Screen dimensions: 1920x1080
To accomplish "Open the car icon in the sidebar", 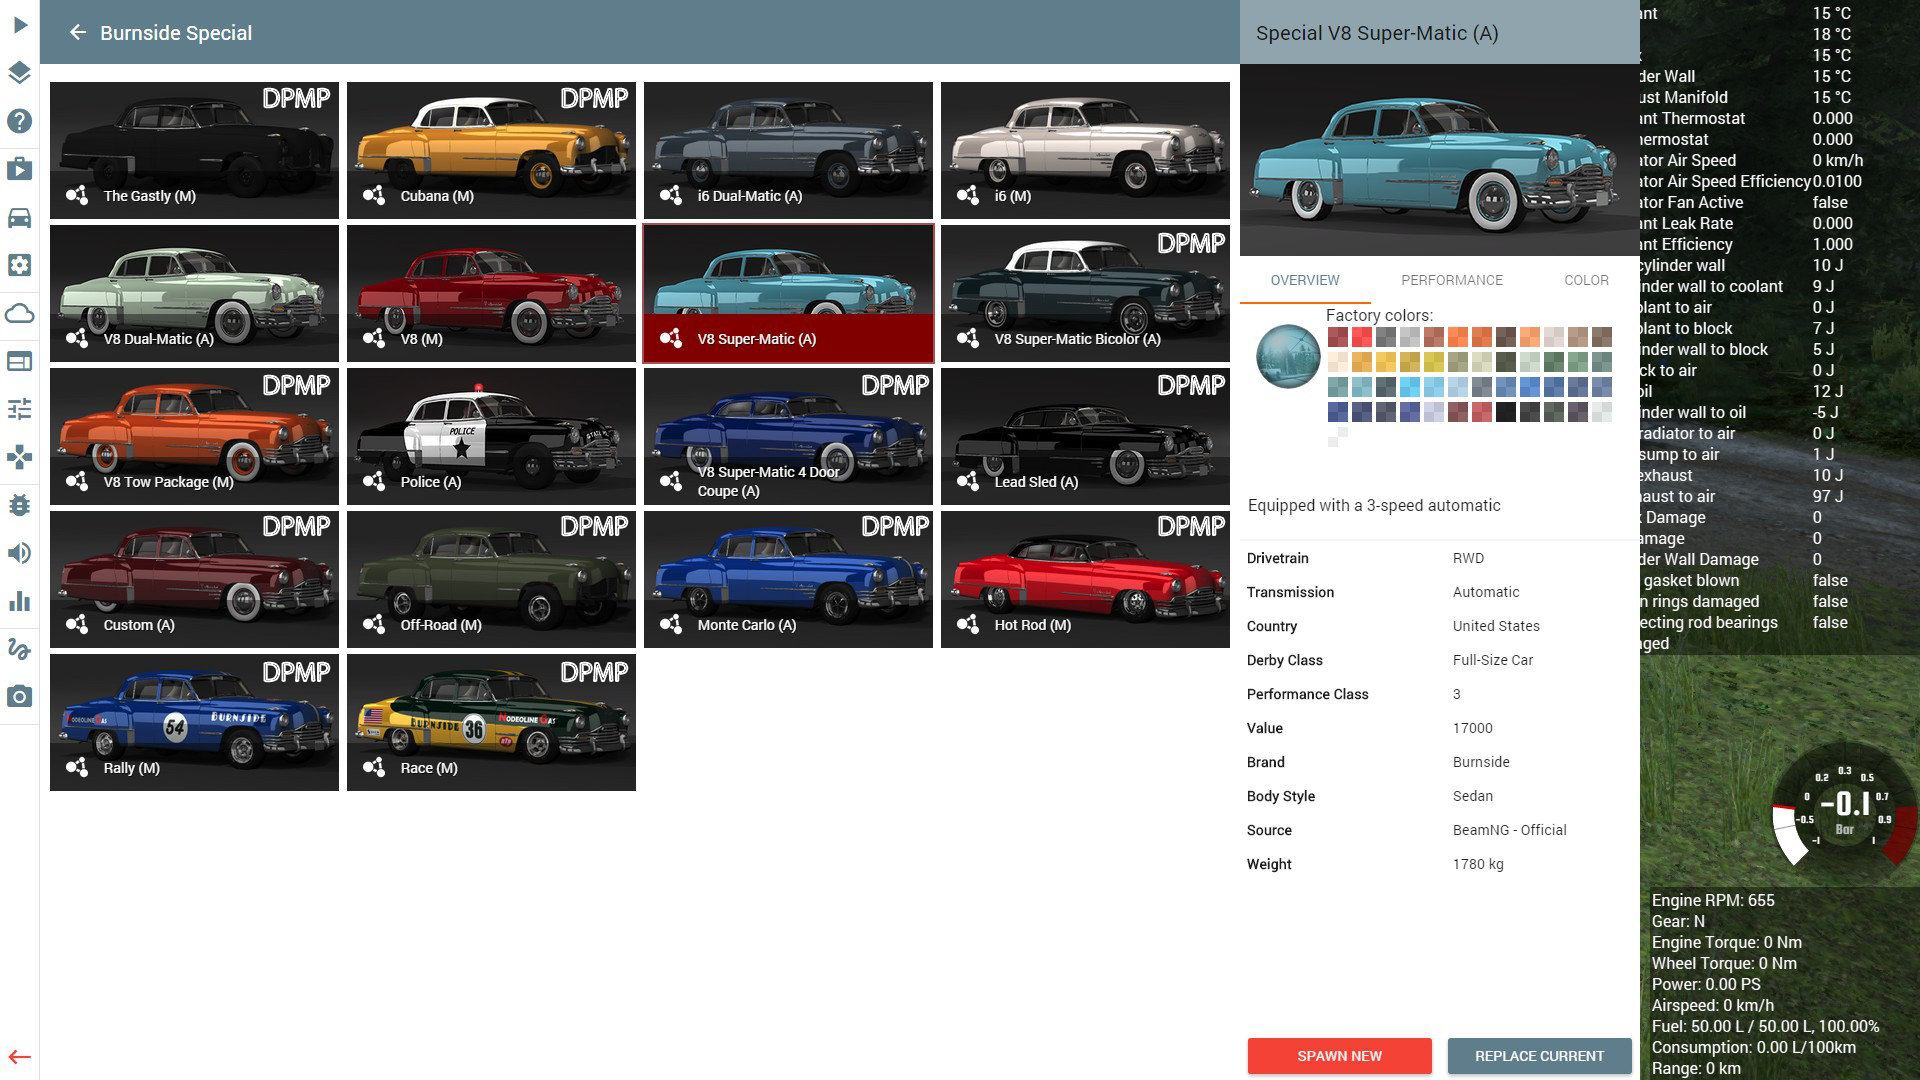I will click(x=20, y=217).
